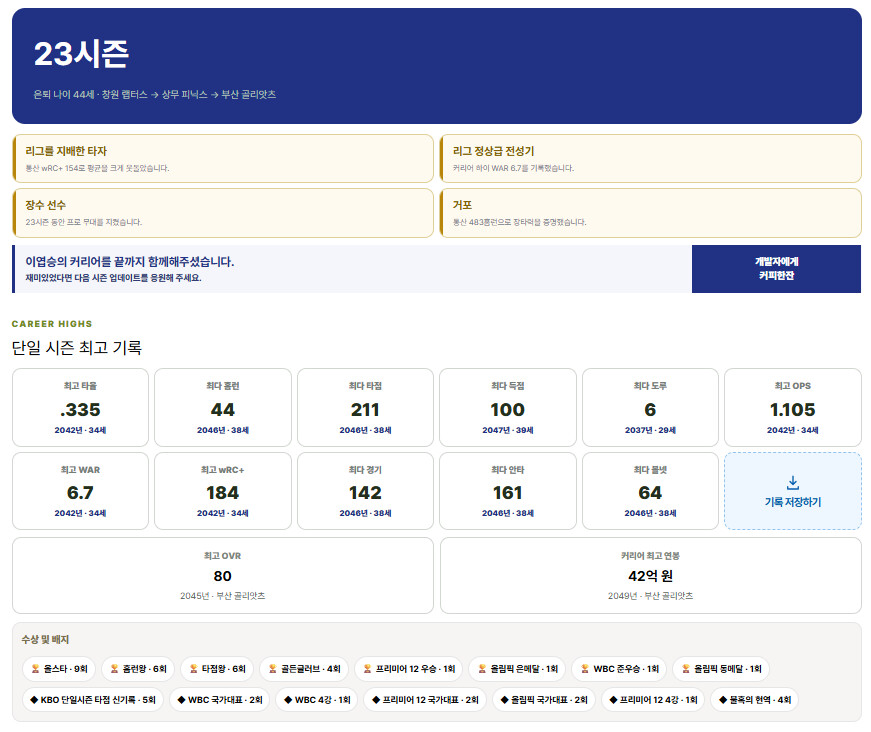871x732 pixels.
Task: Click the 개발자에게 커피한잔 button
Action: click(776, 269)
